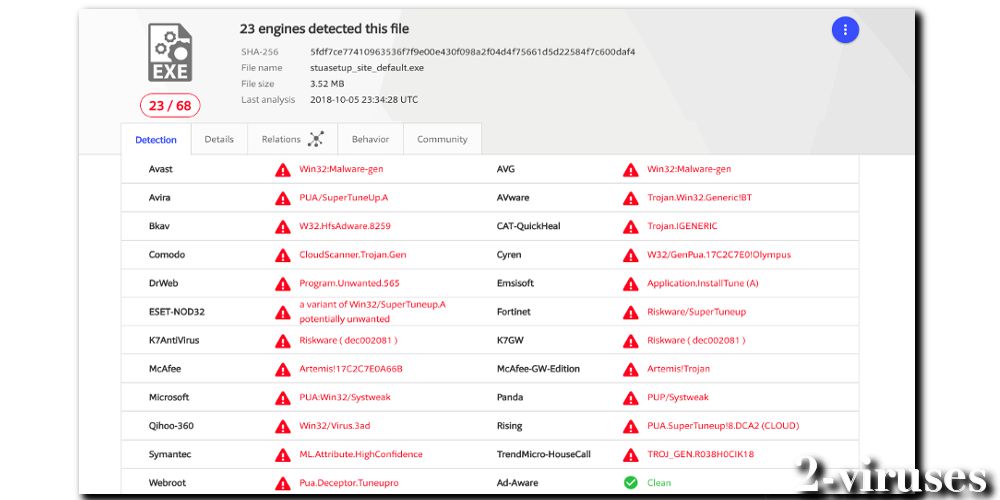
Task: Click the file name stuasetup_site_default.exe
Action: (367, 68)
